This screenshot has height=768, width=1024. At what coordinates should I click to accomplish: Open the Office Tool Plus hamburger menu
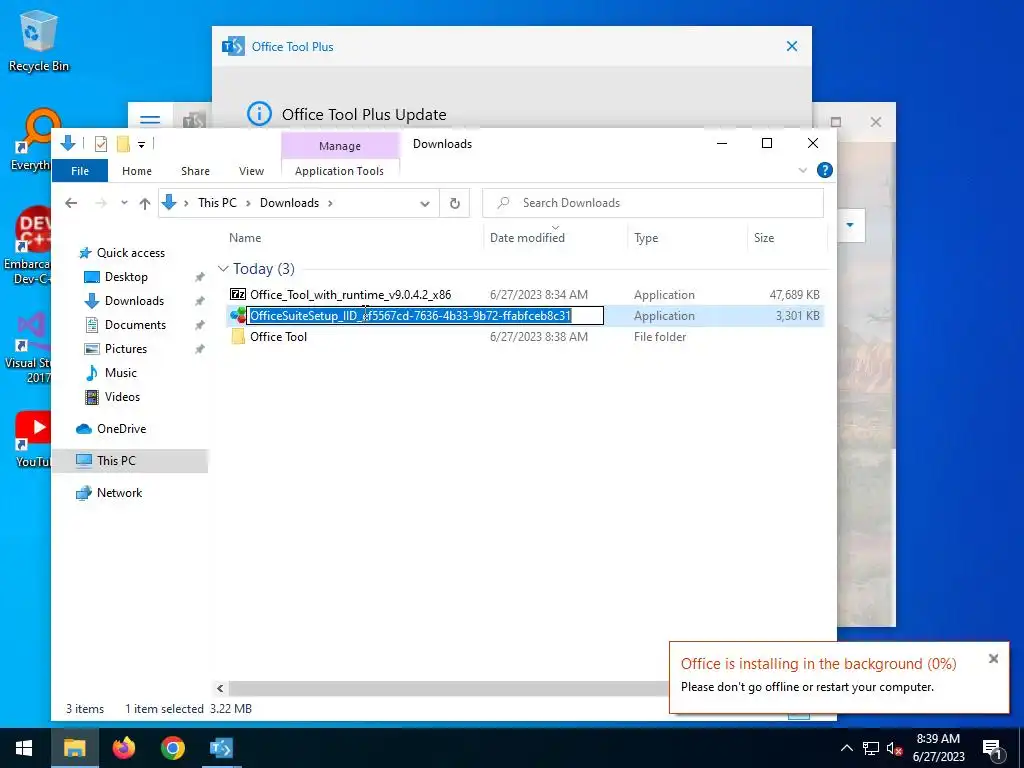click(150, 120)
